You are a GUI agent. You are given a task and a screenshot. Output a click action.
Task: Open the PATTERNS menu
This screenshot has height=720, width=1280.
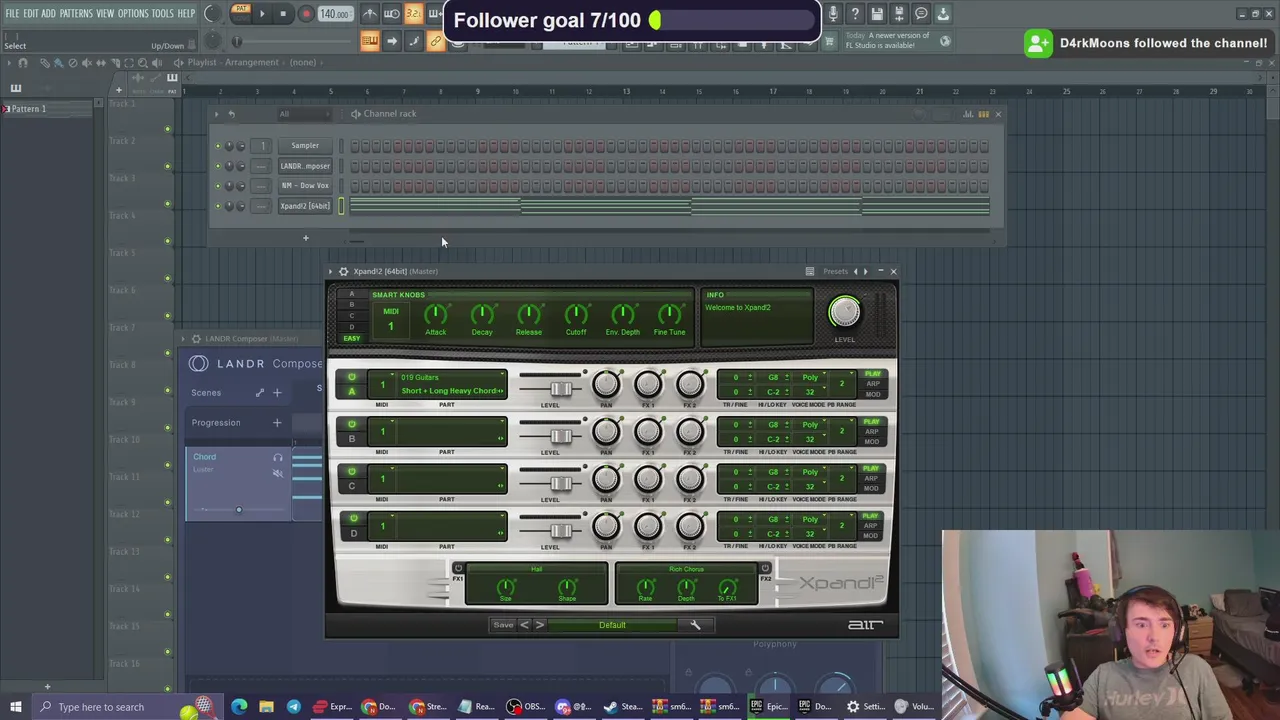pos(76,13)
